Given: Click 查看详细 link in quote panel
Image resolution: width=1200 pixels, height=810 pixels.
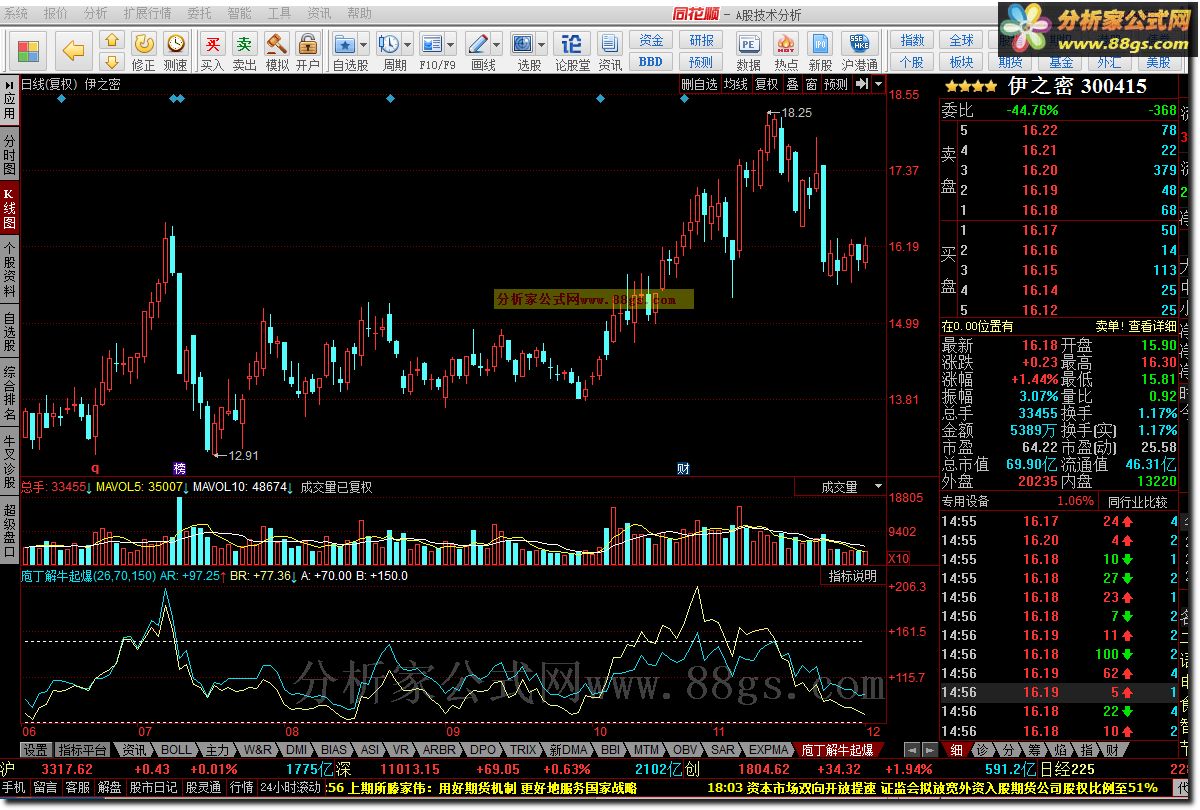Looking at the screenshot, I should tap(1152, 326).
